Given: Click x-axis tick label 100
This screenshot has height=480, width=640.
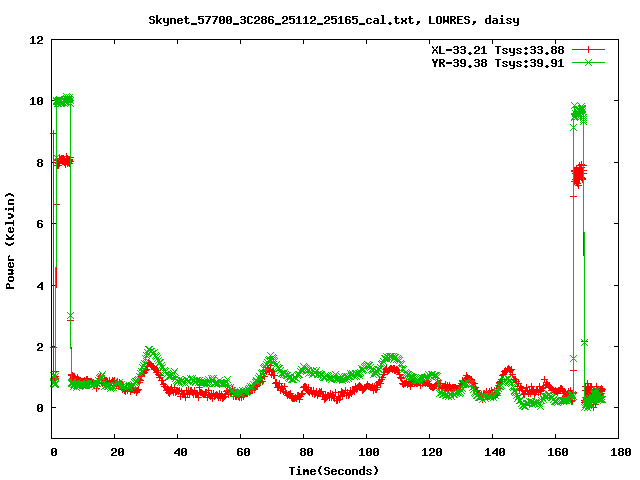Looking at the screenshot, I should pyautogui.click(x=369, y=452).
